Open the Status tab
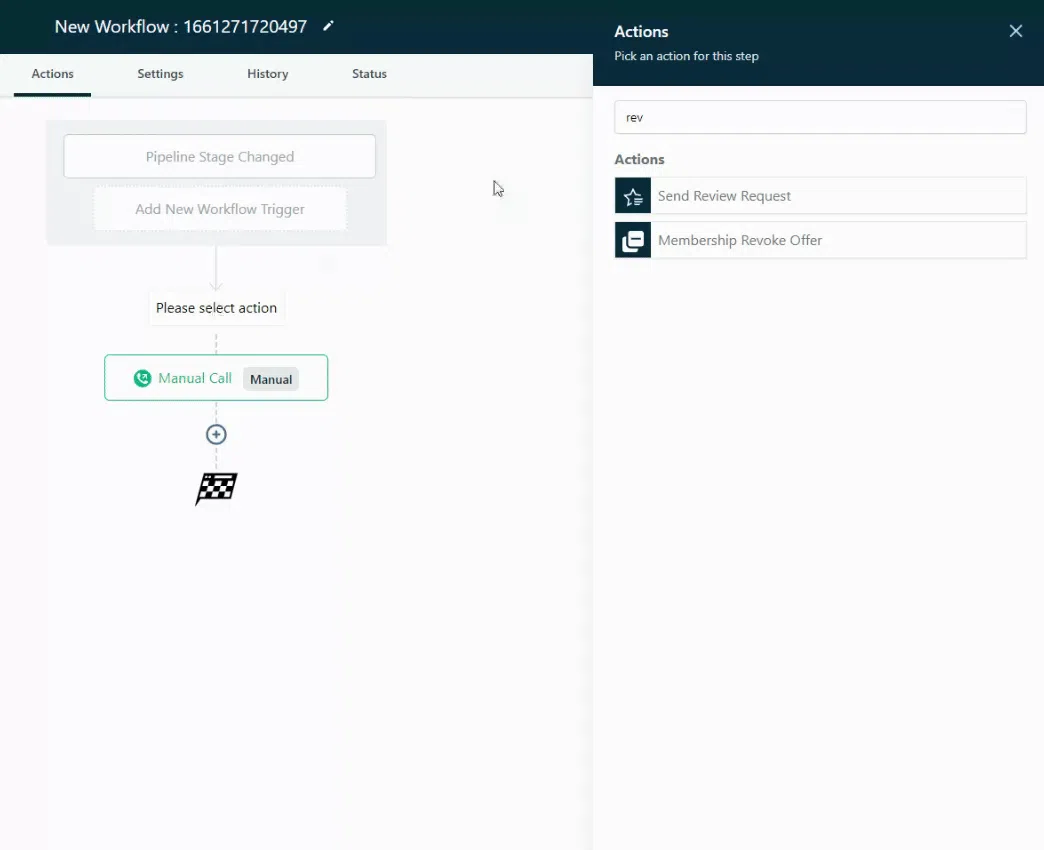The image size is (1044, 850). pos(370,74)
